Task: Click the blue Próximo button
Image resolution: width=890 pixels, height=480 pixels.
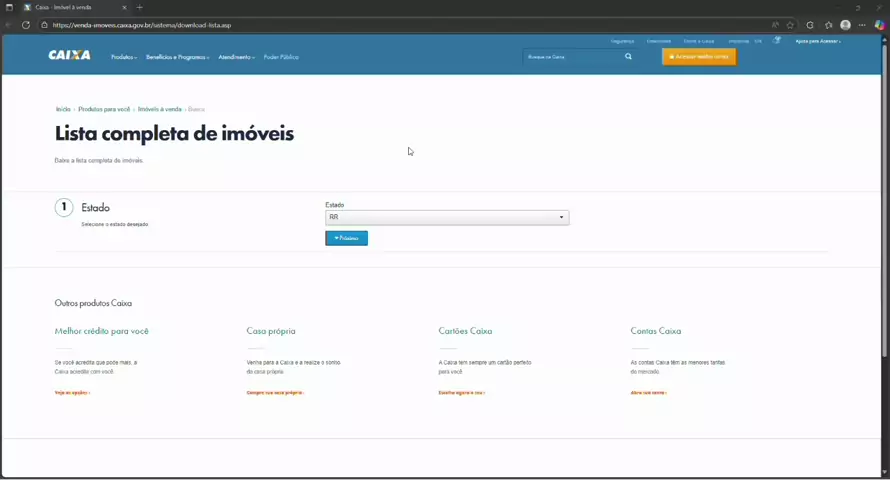Action: (346, 238)
